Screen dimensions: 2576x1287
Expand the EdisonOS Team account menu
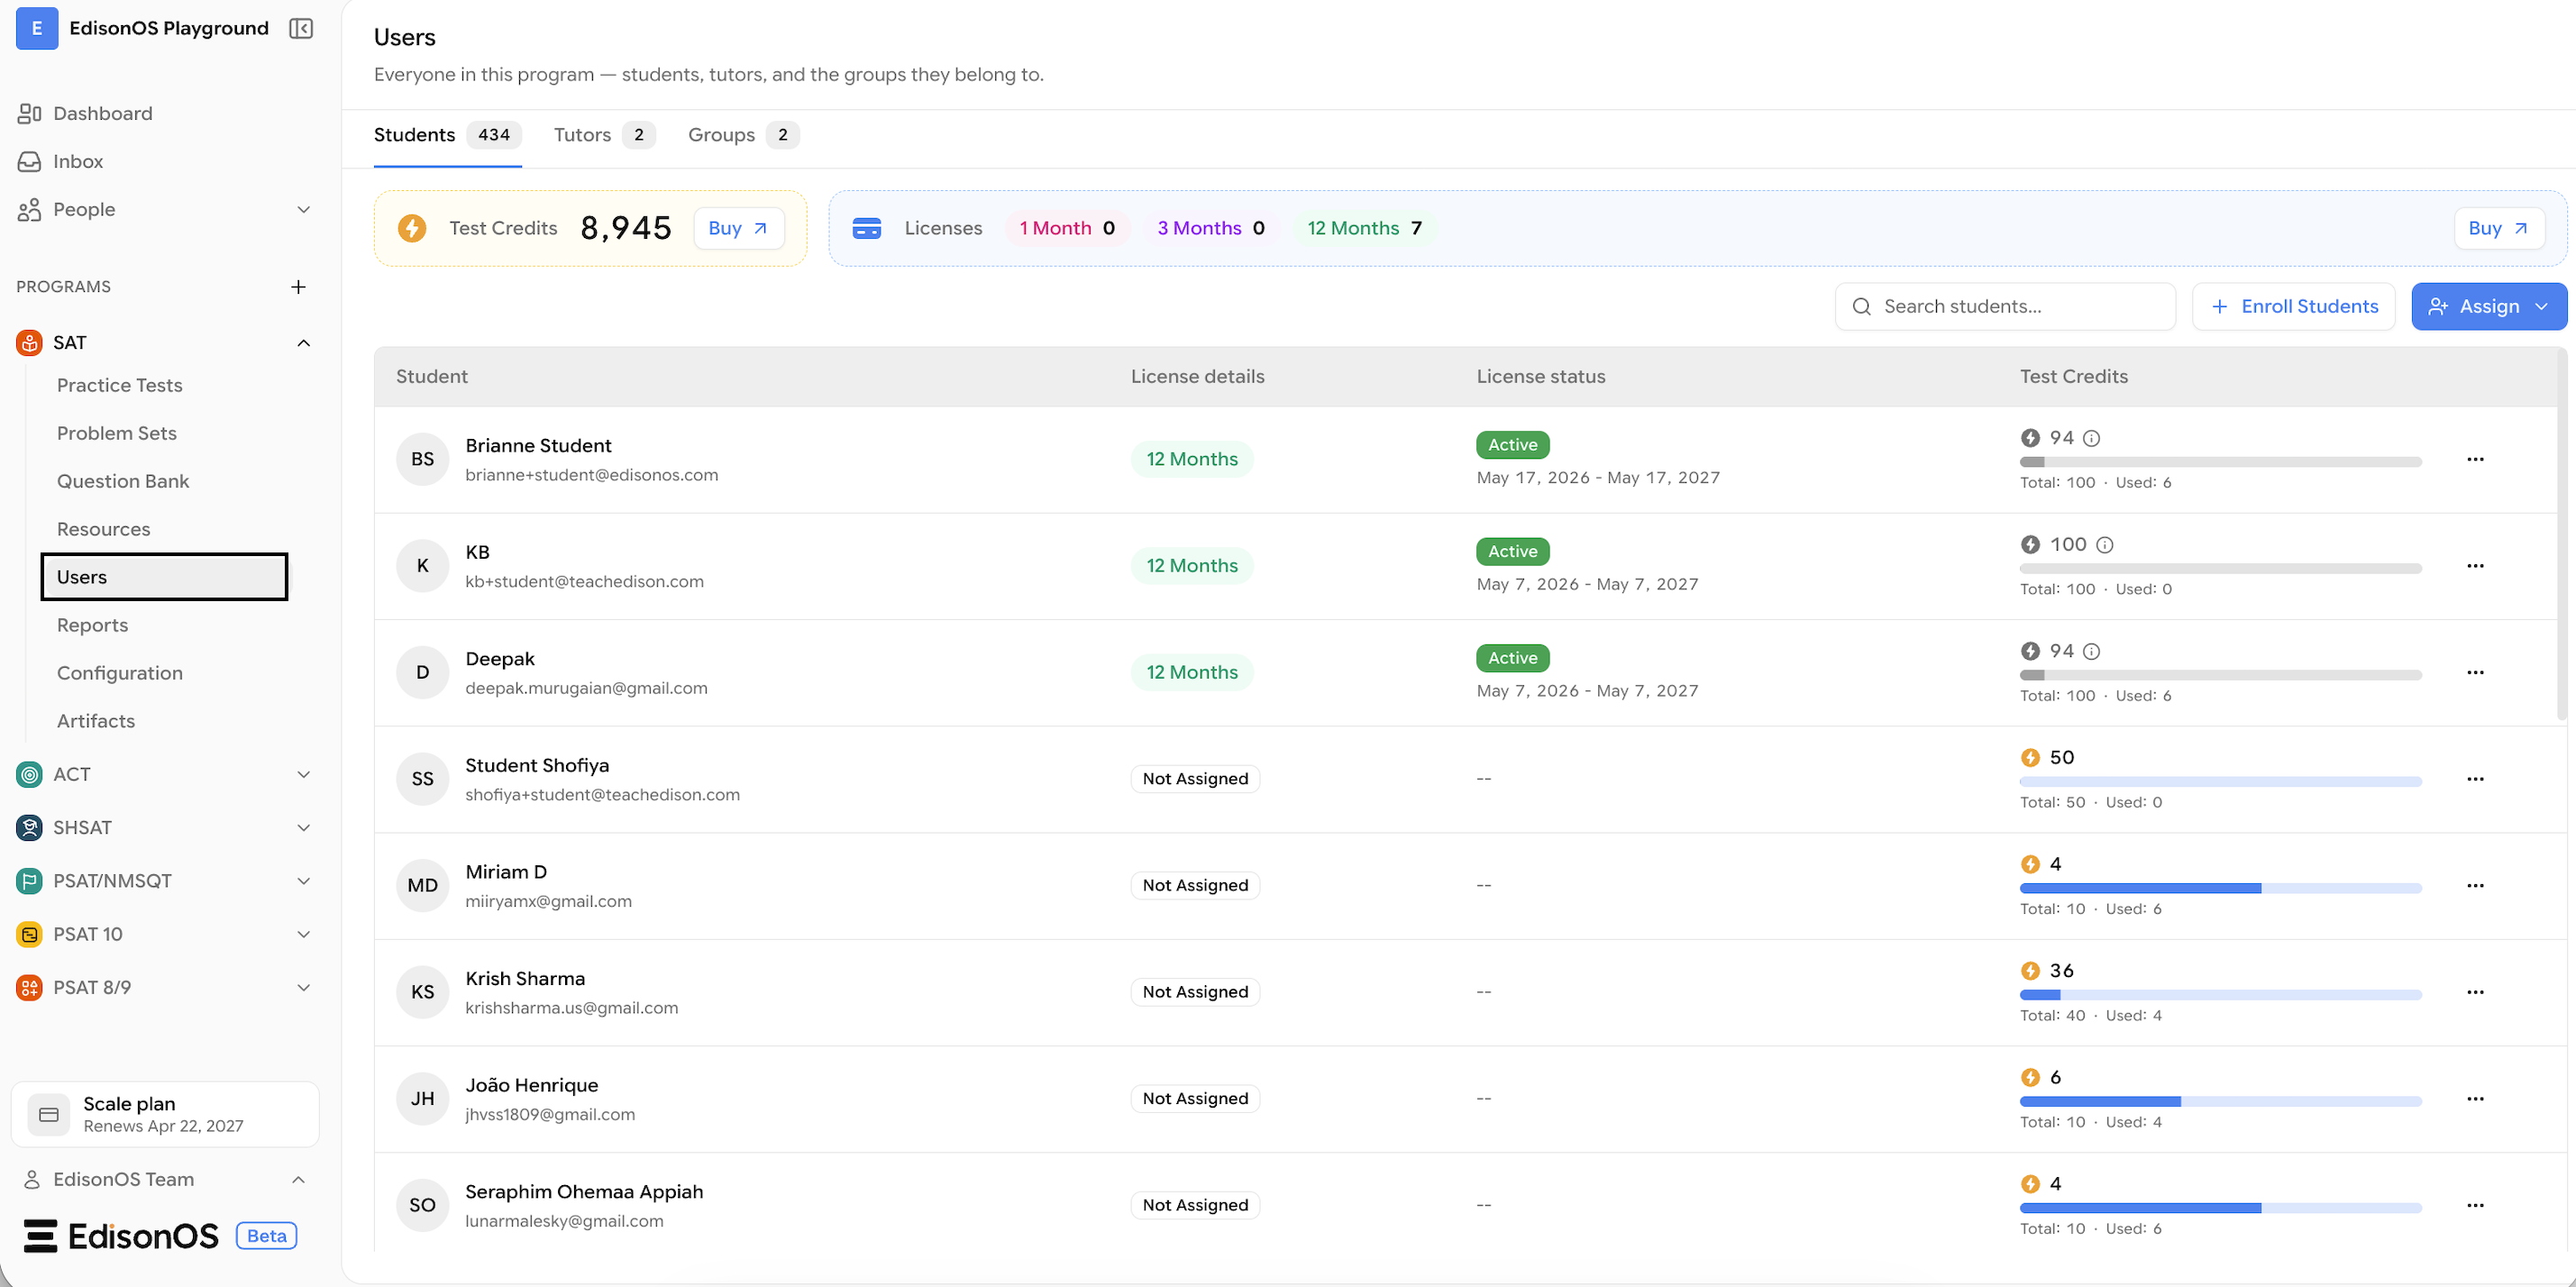(x=298, y=1180)
